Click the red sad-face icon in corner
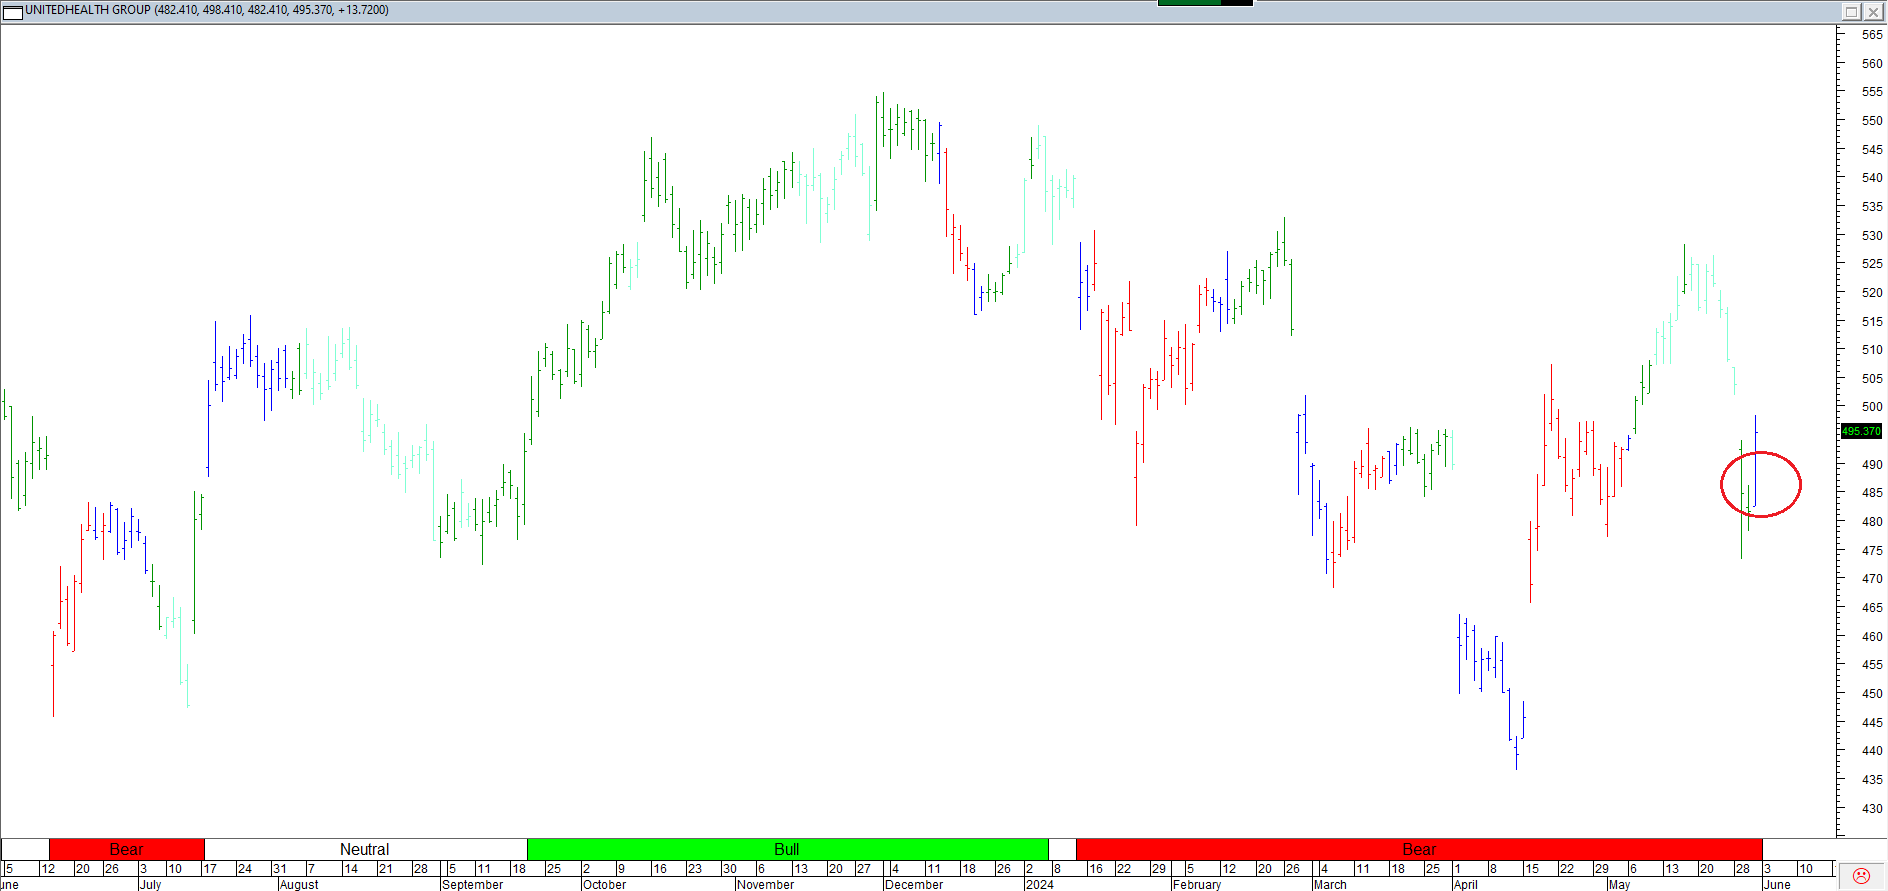 point(1861,876)
